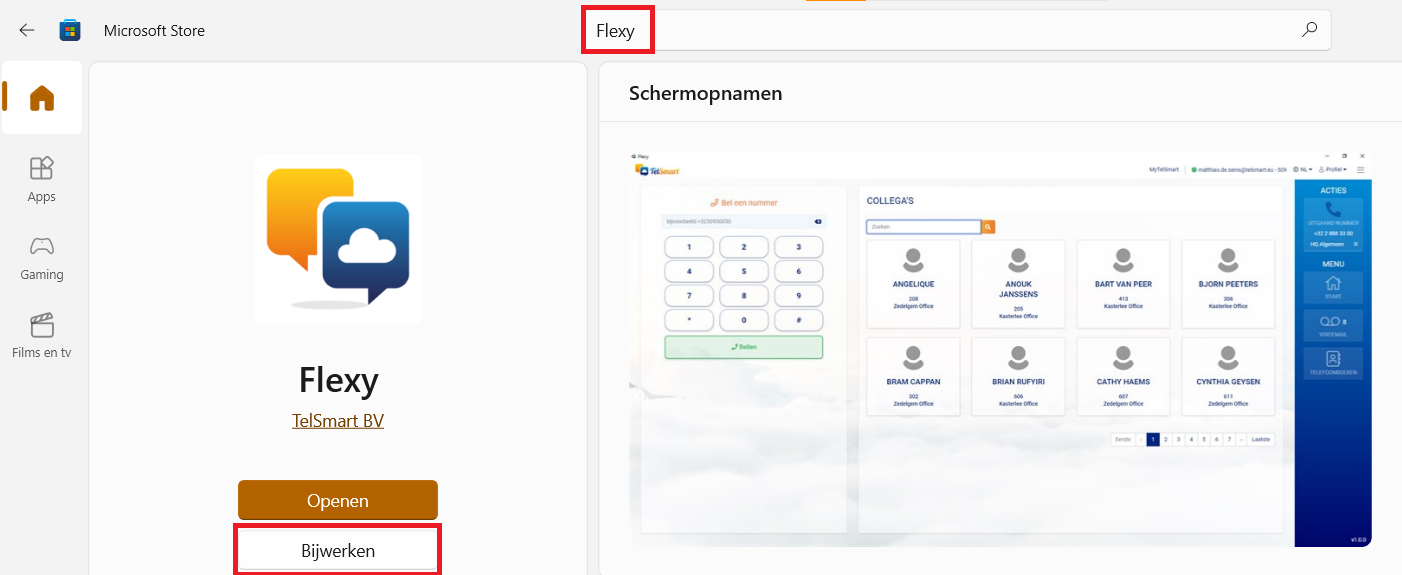Click the Voicemail icon in the screenshot
The image size is (1402, 575).
click(1332, 326)
